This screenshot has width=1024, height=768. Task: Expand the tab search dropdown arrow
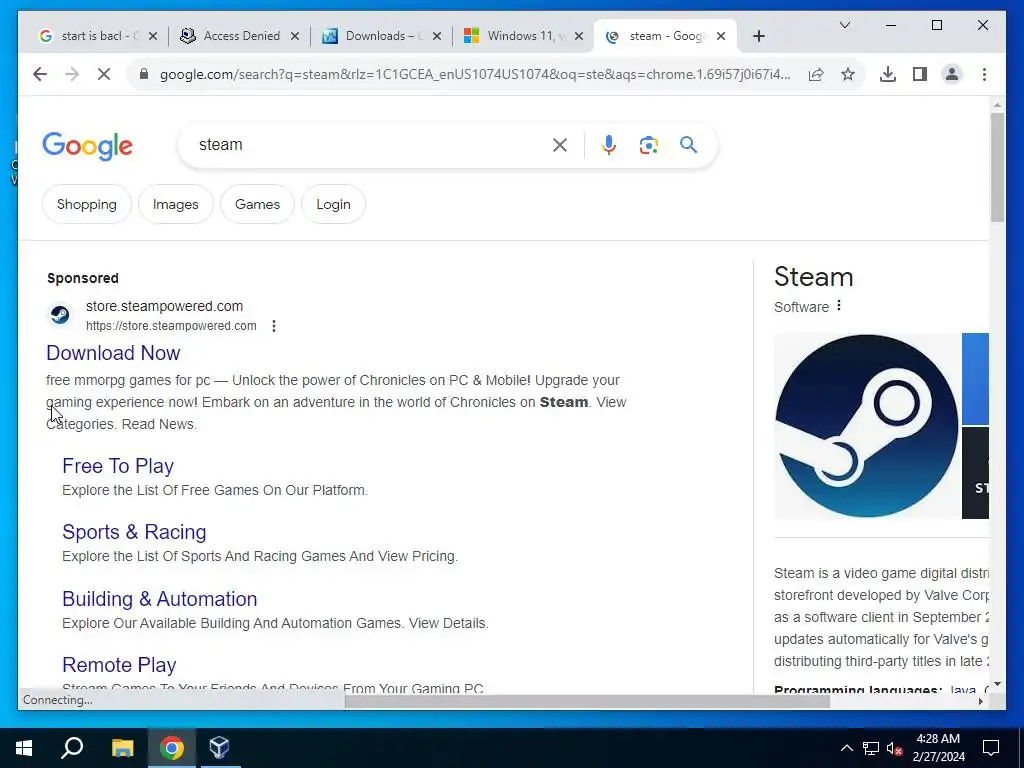[x=845, y=25]
